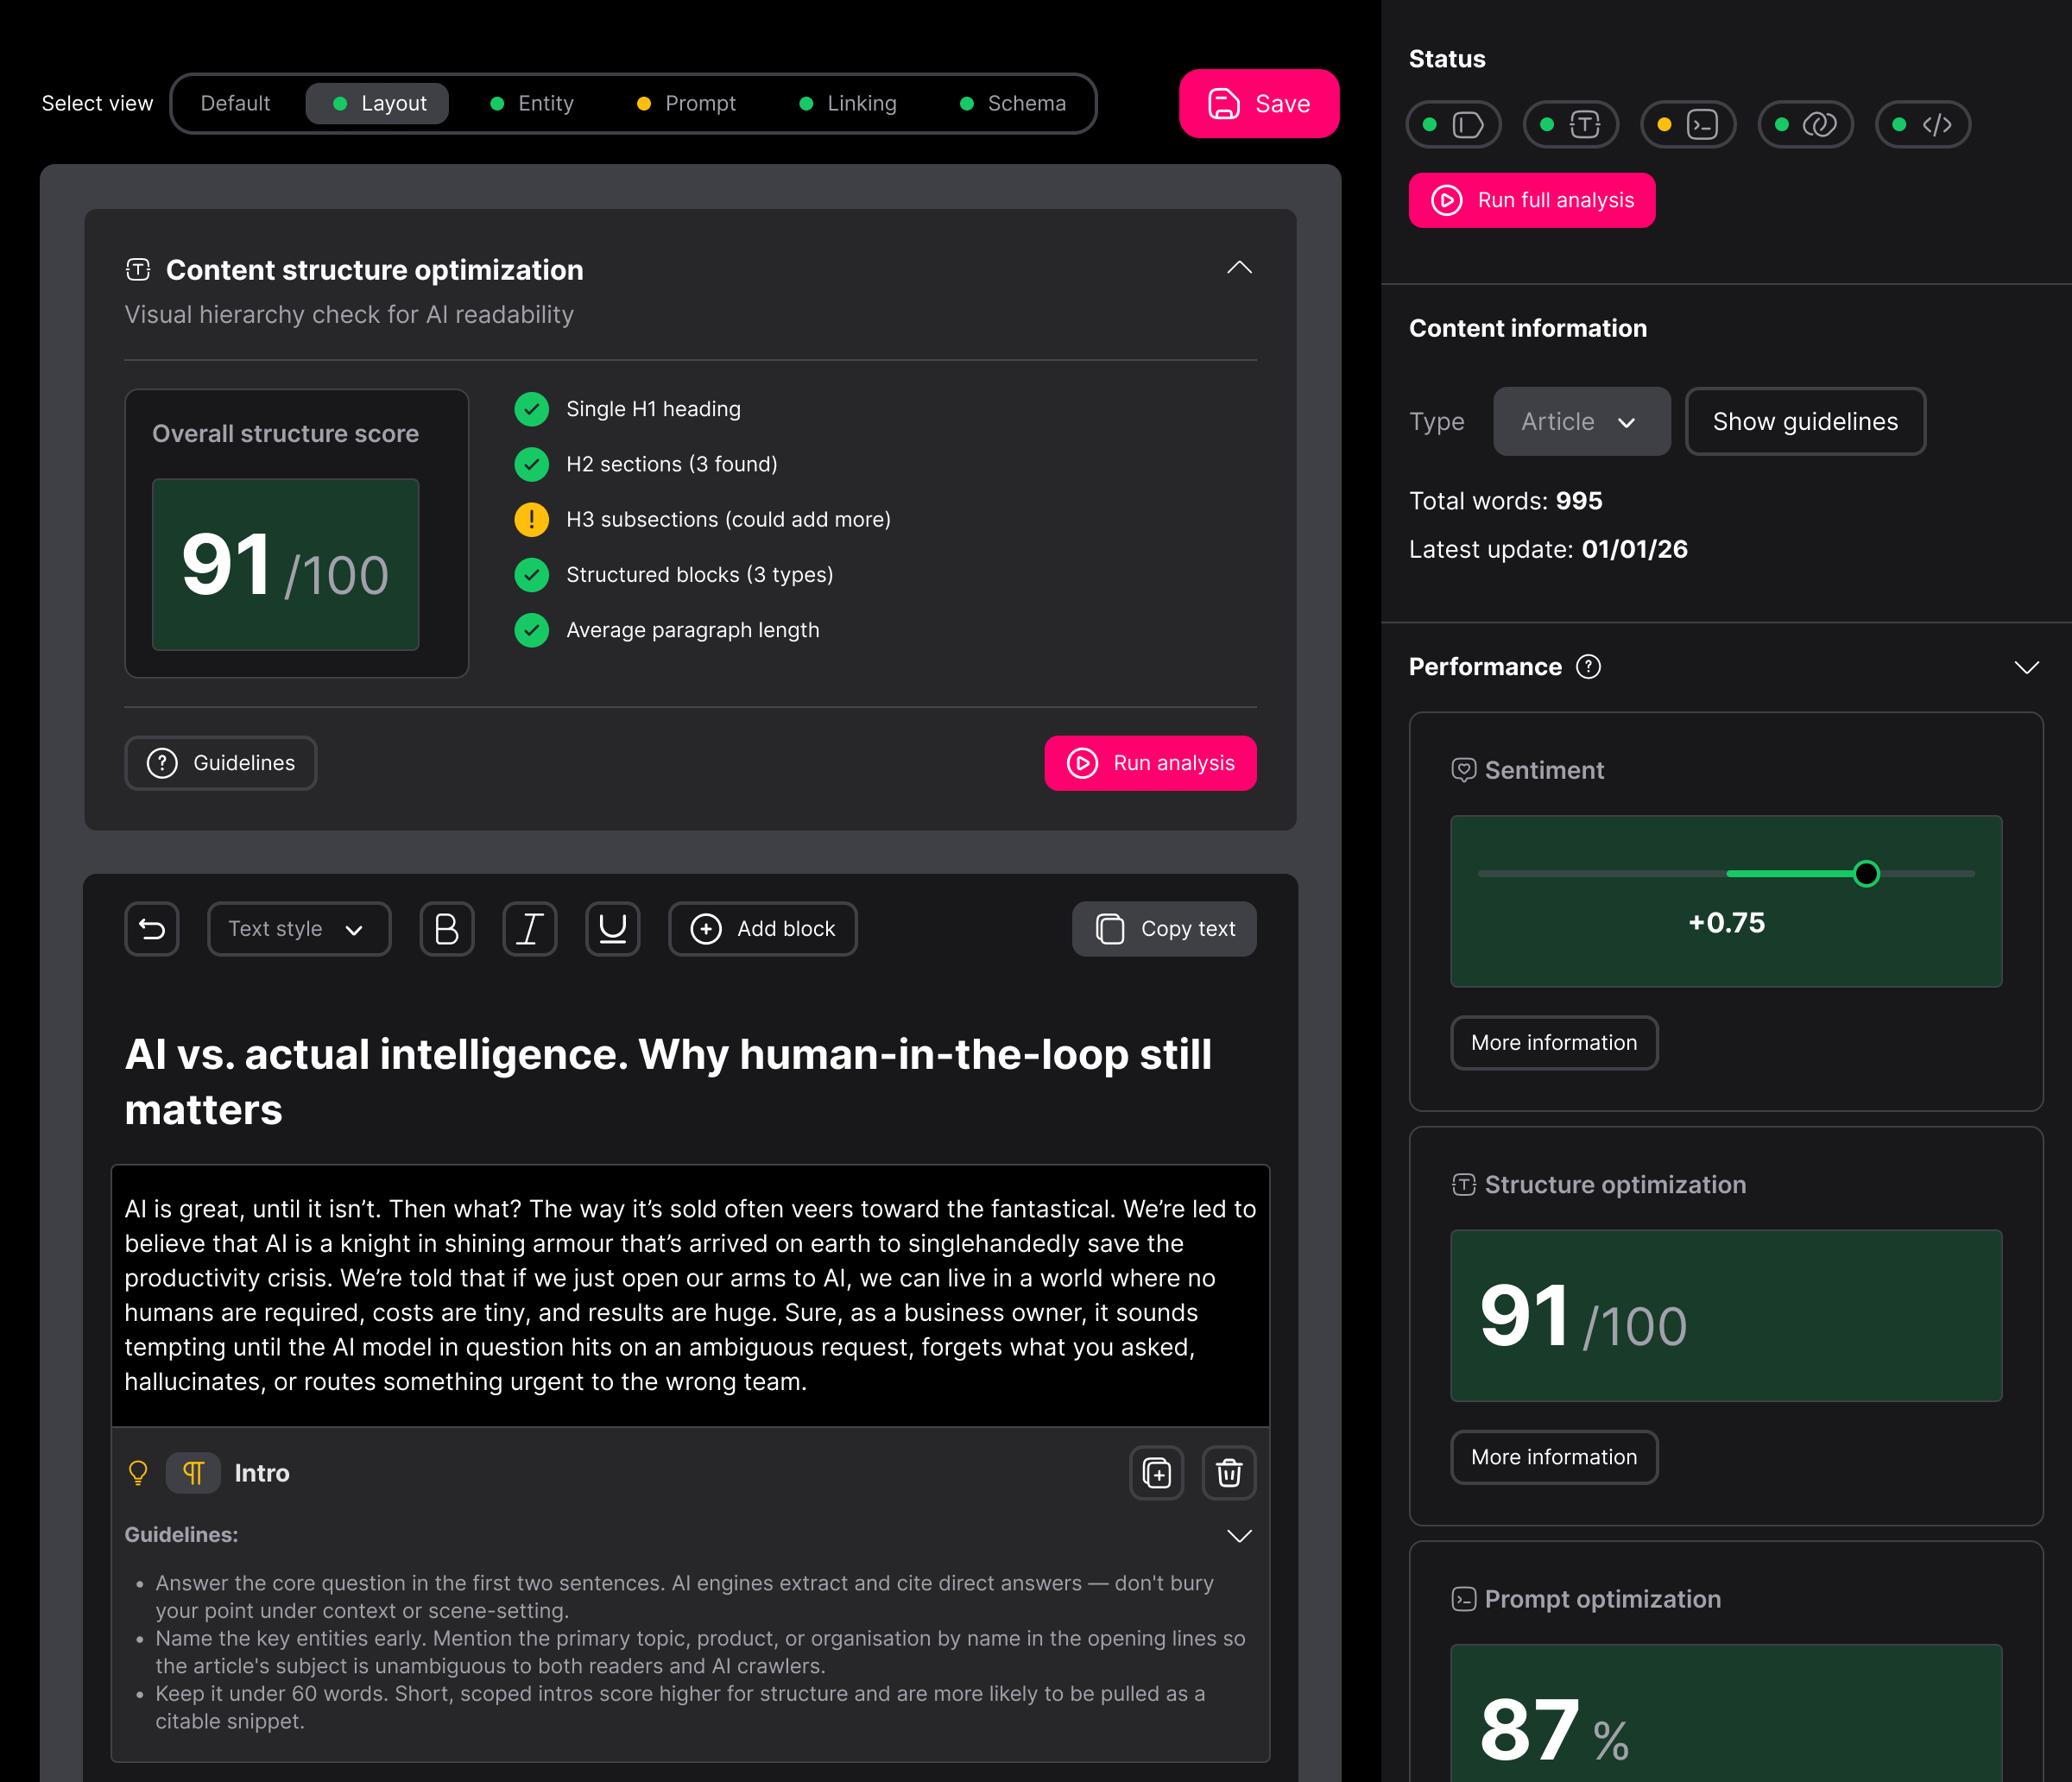This screenshot has width=2072, height=1782.
Task: Collapse the Content structure optimization panel
Action: 1240,268
